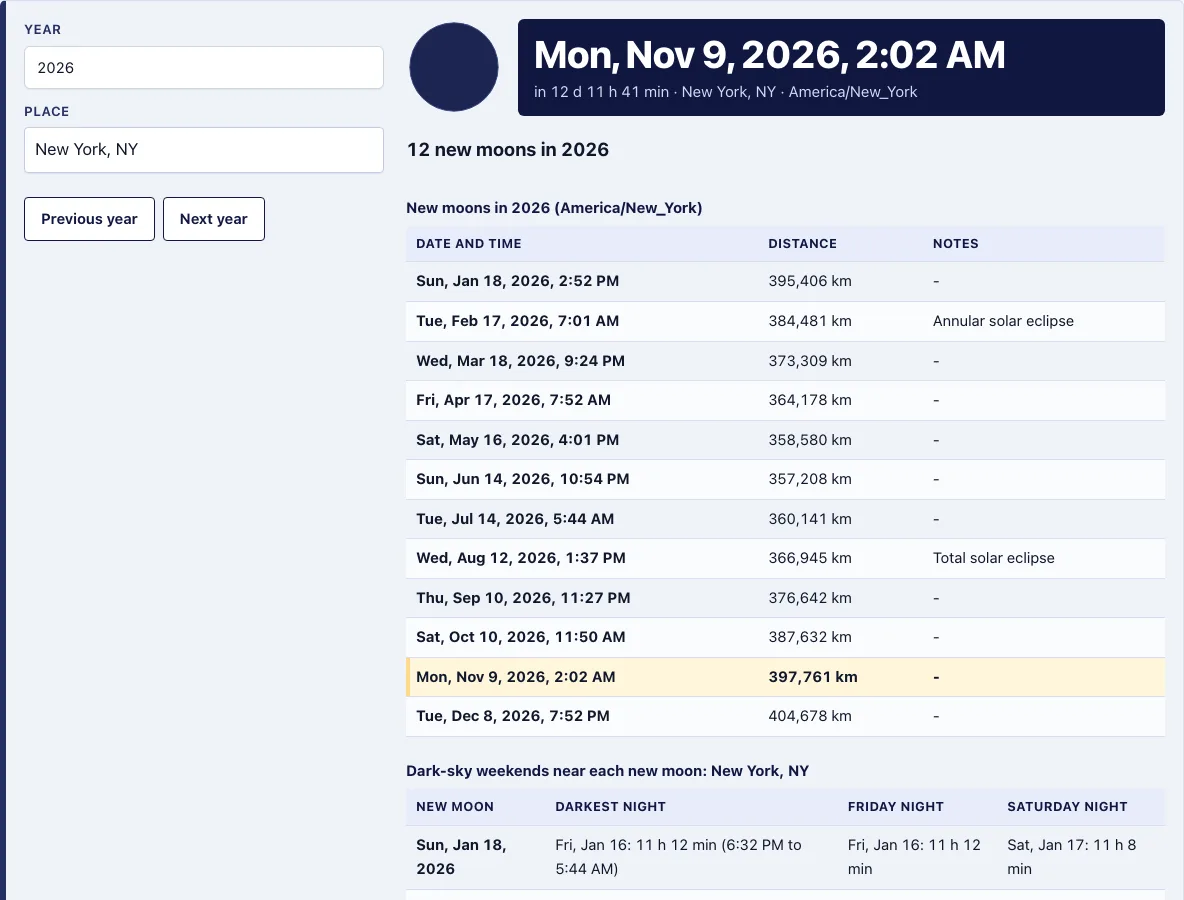Select row Tue, Dec 8, 2026, 7:52 PM
Image resolution: width=1184 pixels, height=900 pixels.
tap(785, 717)
